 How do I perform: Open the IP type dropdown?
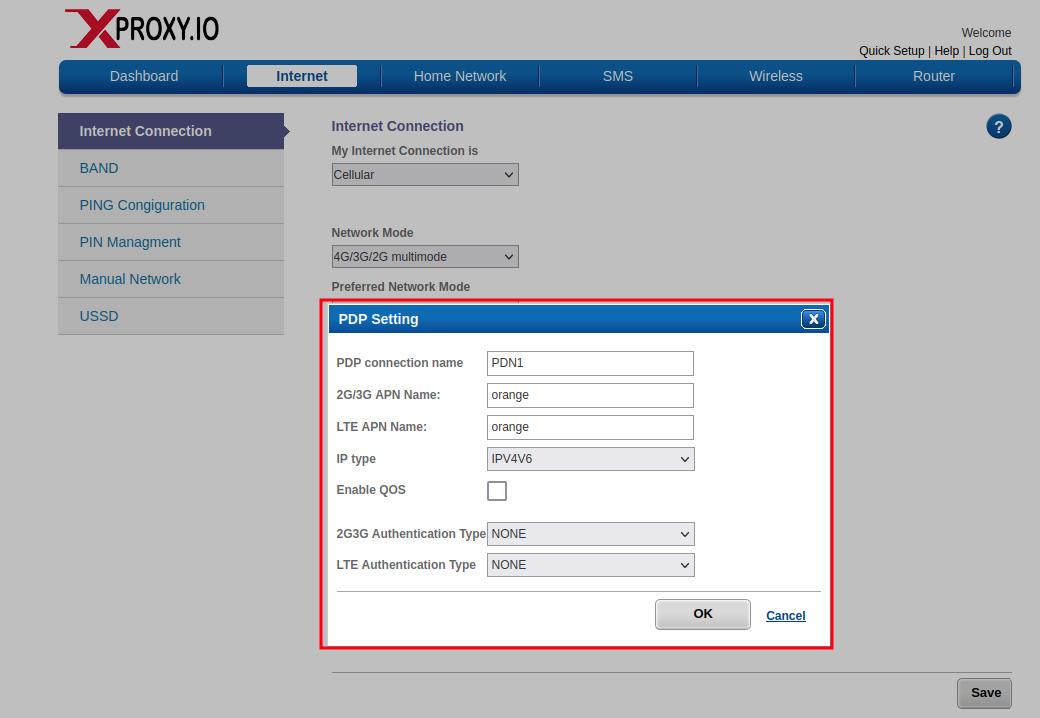[x=590, y=459]
